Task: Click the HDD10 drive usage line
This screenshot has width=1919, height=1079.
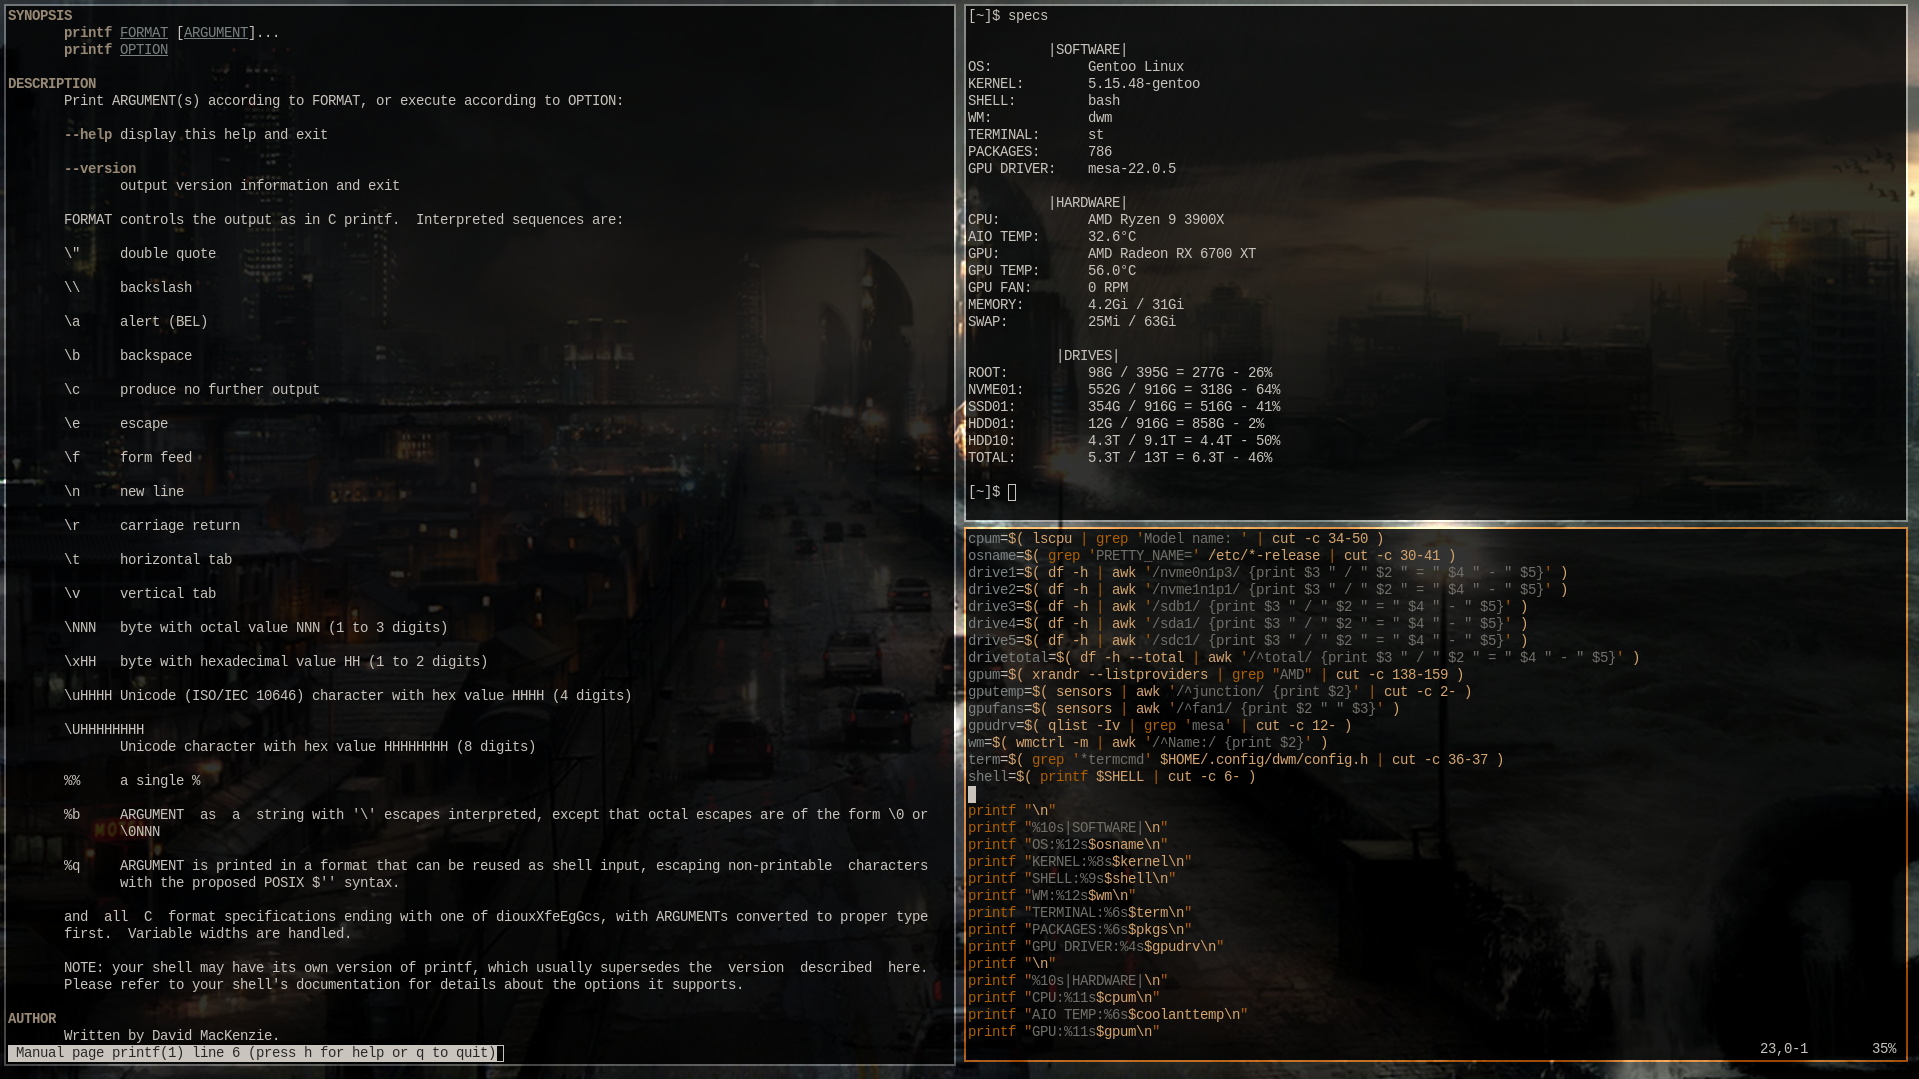Action: 1124,441
